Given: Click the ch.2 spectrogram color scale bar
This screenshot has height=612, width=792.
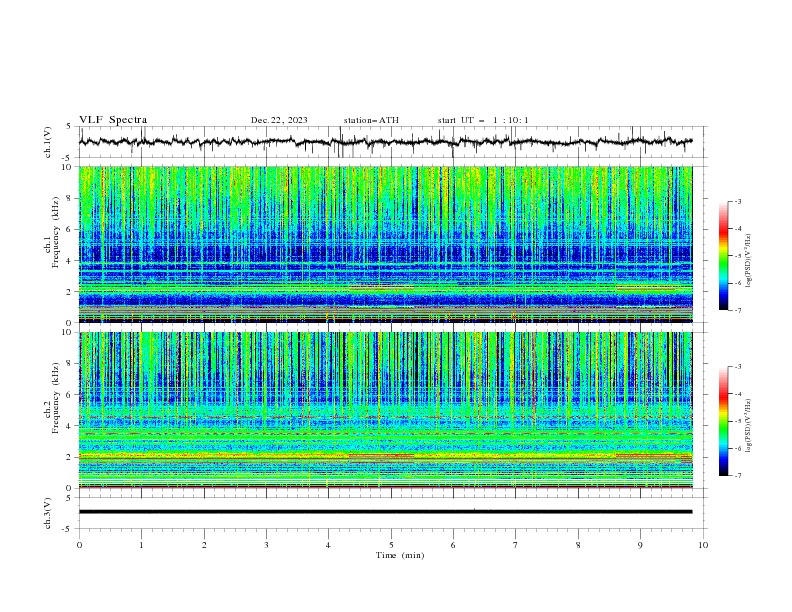Looking at the screenshot, I should 723,421.
